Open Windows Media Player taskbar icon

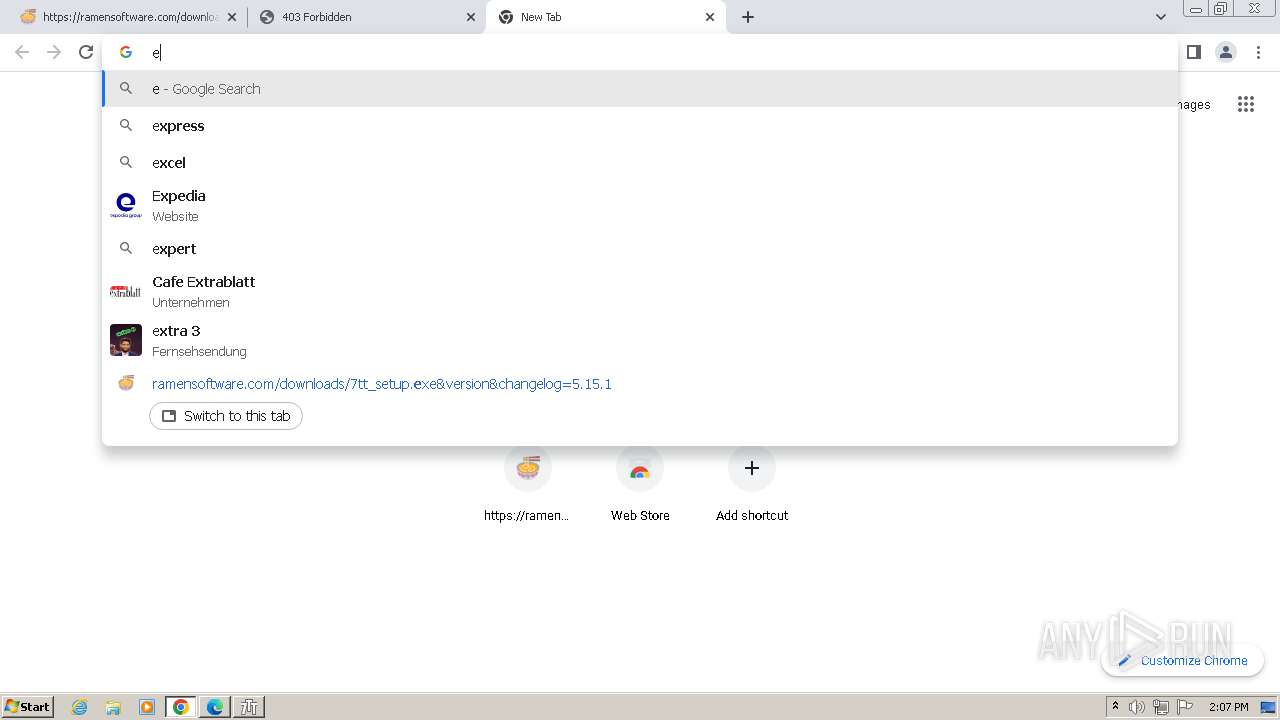pyautogui.click(x=147, y=707)
